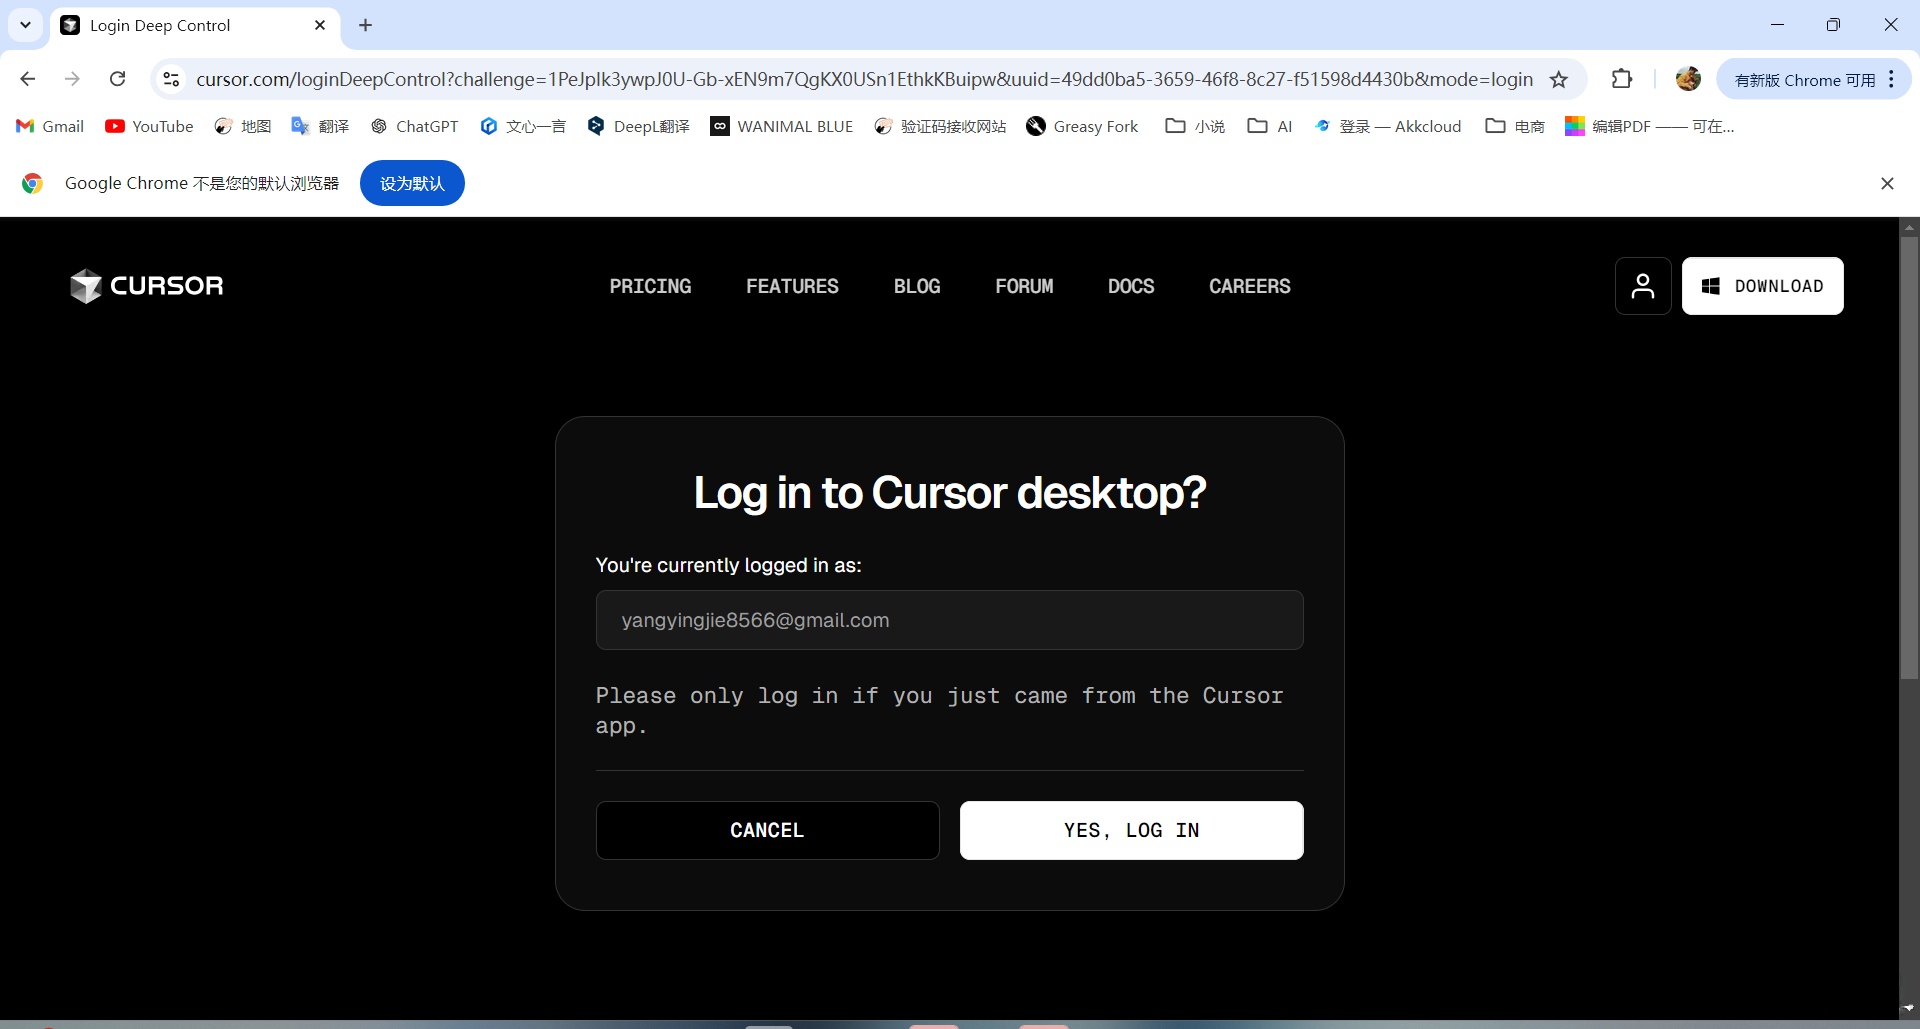1920x1029 pixels.
Task: Open the 翻译 bookmark
Action: click(320, 126)
